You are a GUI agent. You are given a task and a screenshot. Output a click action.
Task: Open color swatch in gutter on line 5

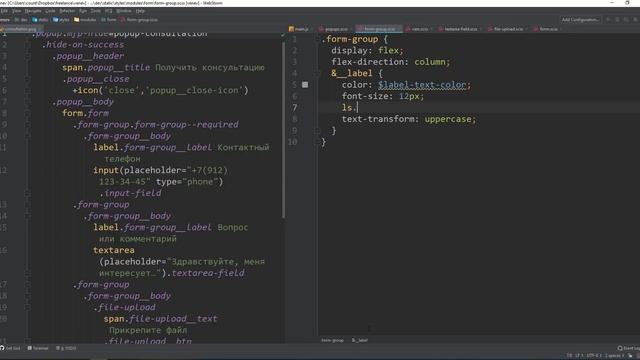(x=305, y=85)
